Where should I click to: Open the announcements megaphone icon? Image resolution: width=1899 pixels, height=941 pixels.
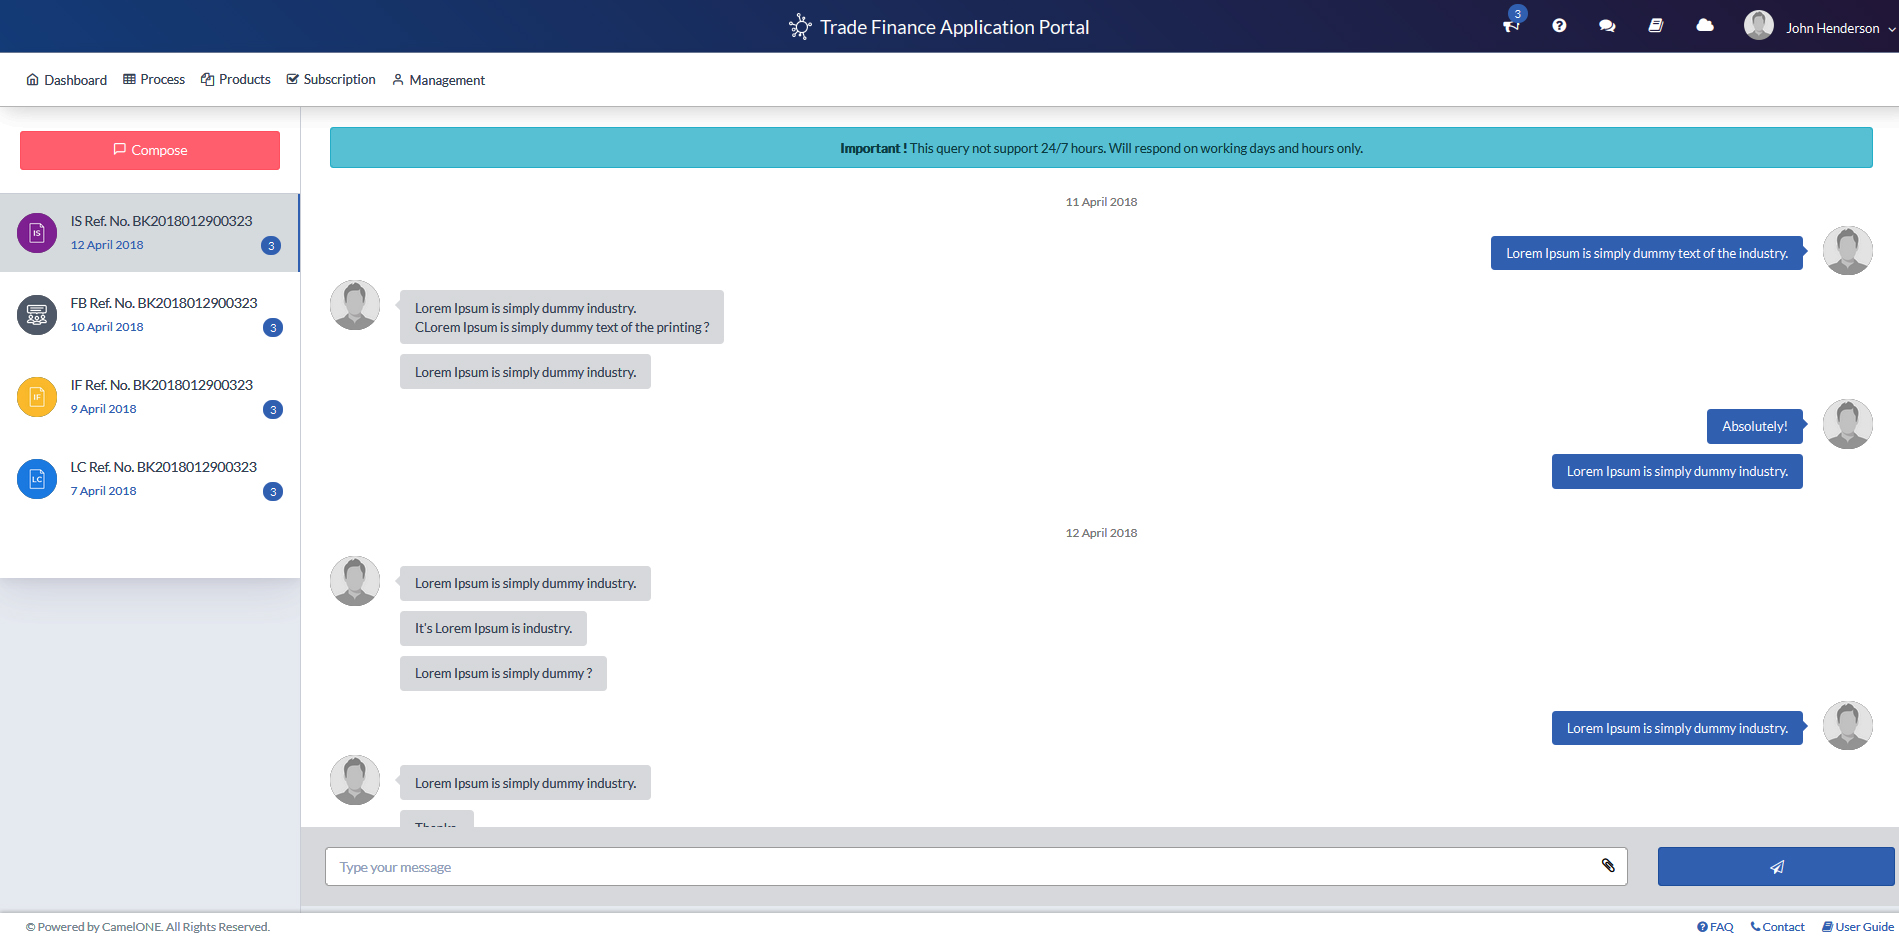(x=1510, y=26)
